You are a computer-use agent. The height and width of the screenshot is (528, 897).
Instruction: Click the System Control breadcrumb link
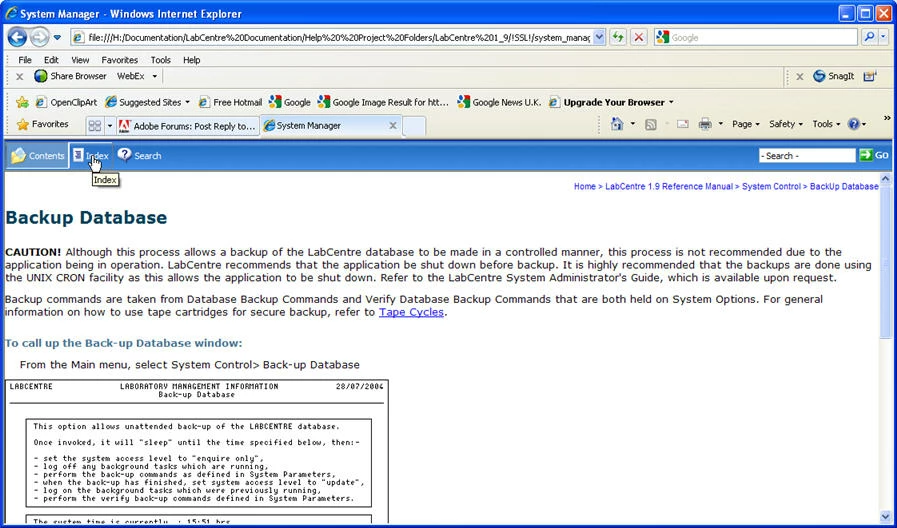(x=771, y=186)
